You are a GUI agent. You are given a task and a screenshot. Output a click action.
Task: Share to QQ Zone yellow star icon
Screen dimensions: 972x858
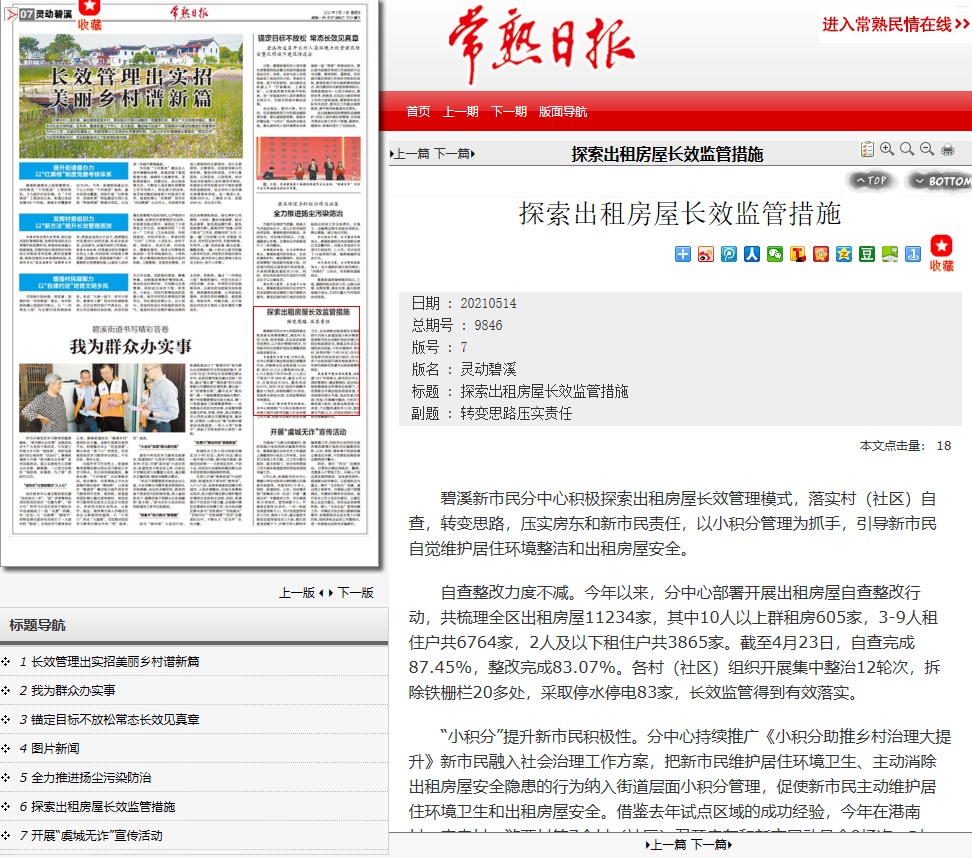point(844,254)
